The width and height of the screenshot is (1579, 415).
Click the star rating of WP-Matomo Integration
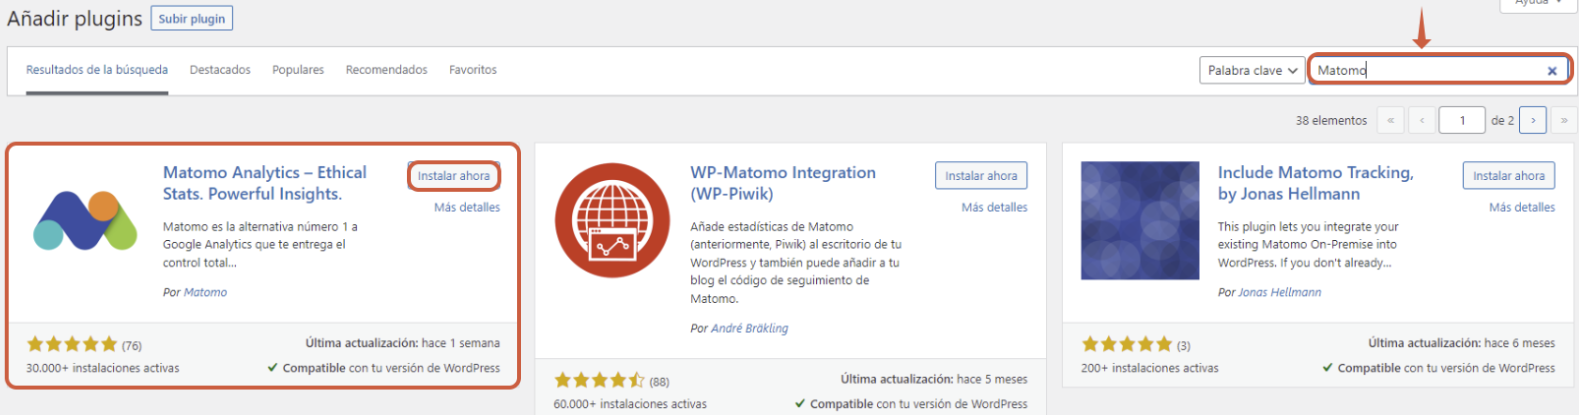599,380
